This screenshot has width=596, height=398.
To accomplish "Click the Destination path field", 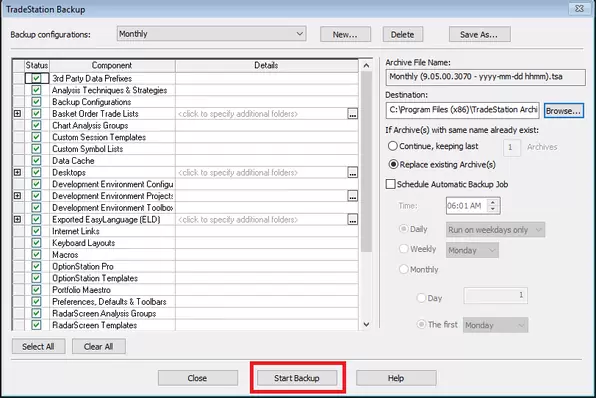I will tap(463, 110).
